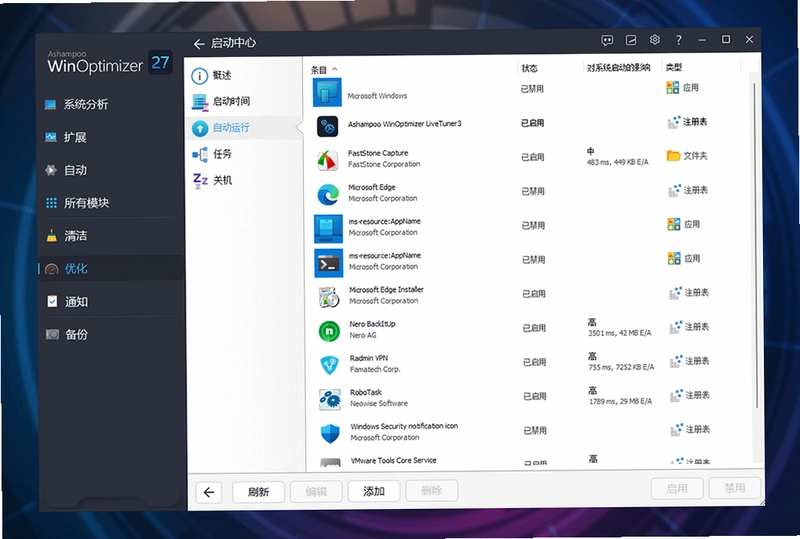This screenshot has height=539, width=800.
Task: Select the Microsoft Windows entry icon
Action: pyautogui.click(x=327, y=92)
